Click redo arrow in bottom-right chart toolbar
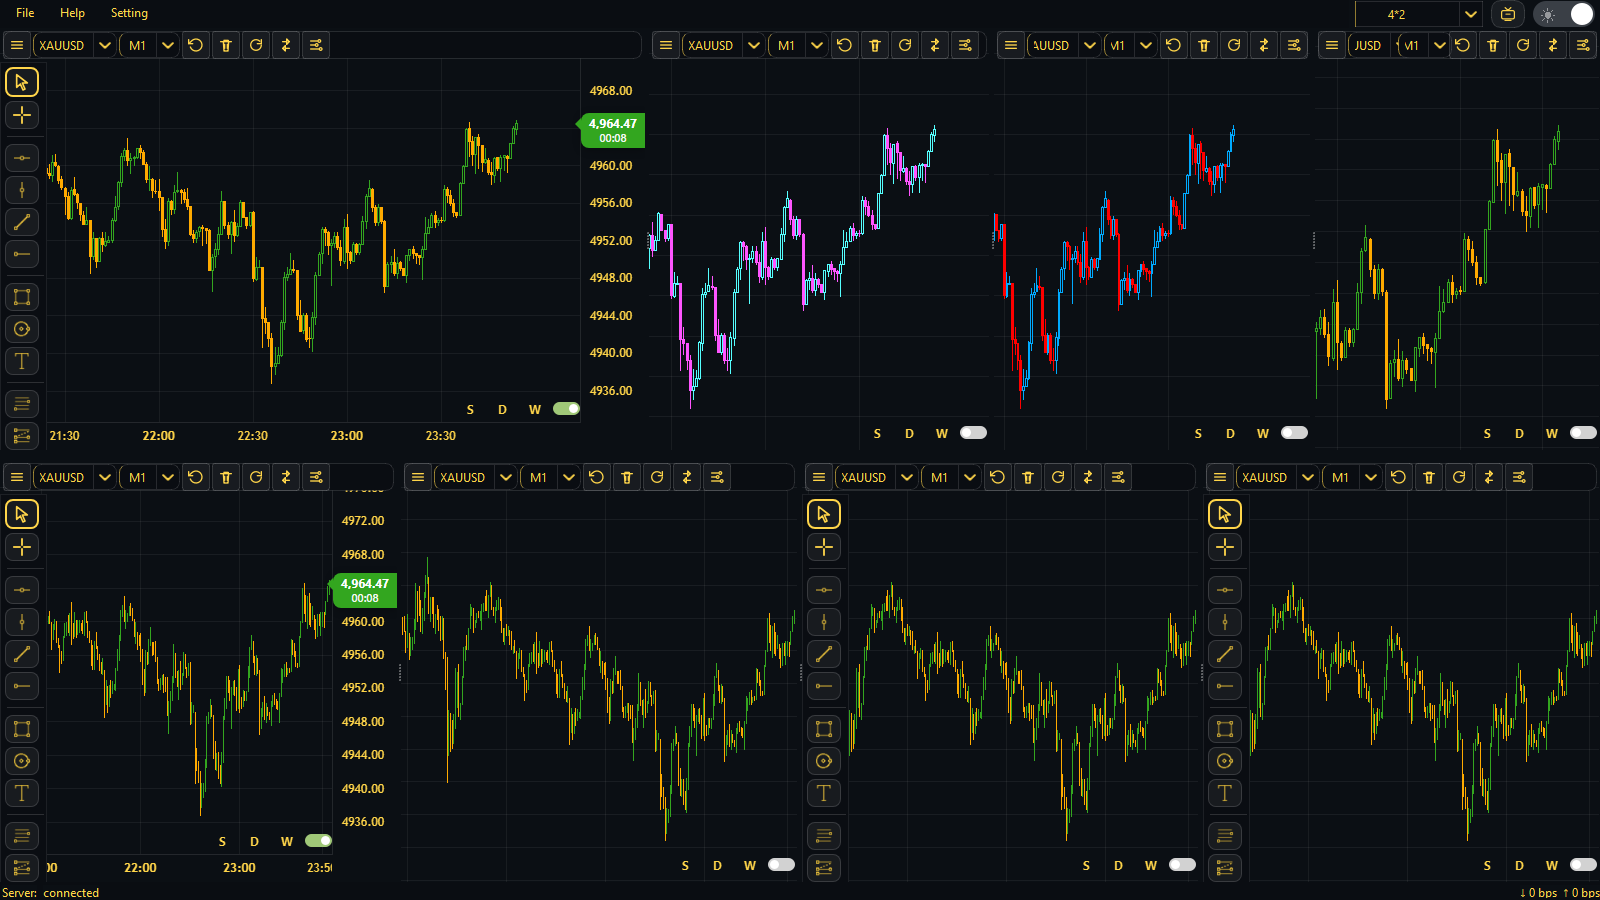This screenshot has width=1600, height=900. point(1459,477)
